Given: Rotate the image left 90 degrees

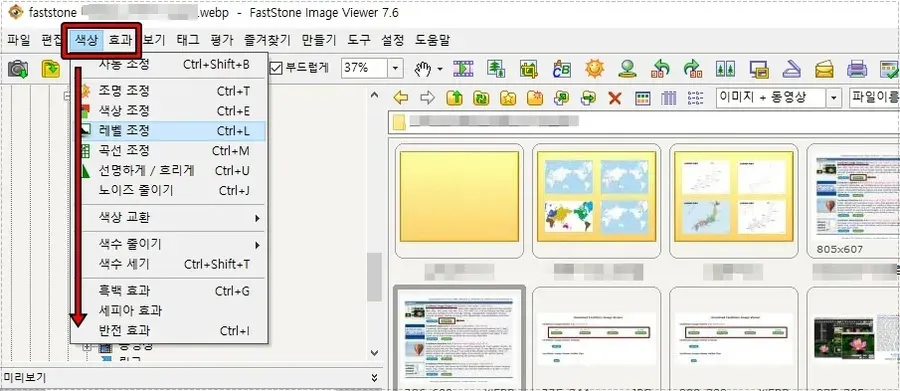Looking at the screenshot, I should pos(661,69).
